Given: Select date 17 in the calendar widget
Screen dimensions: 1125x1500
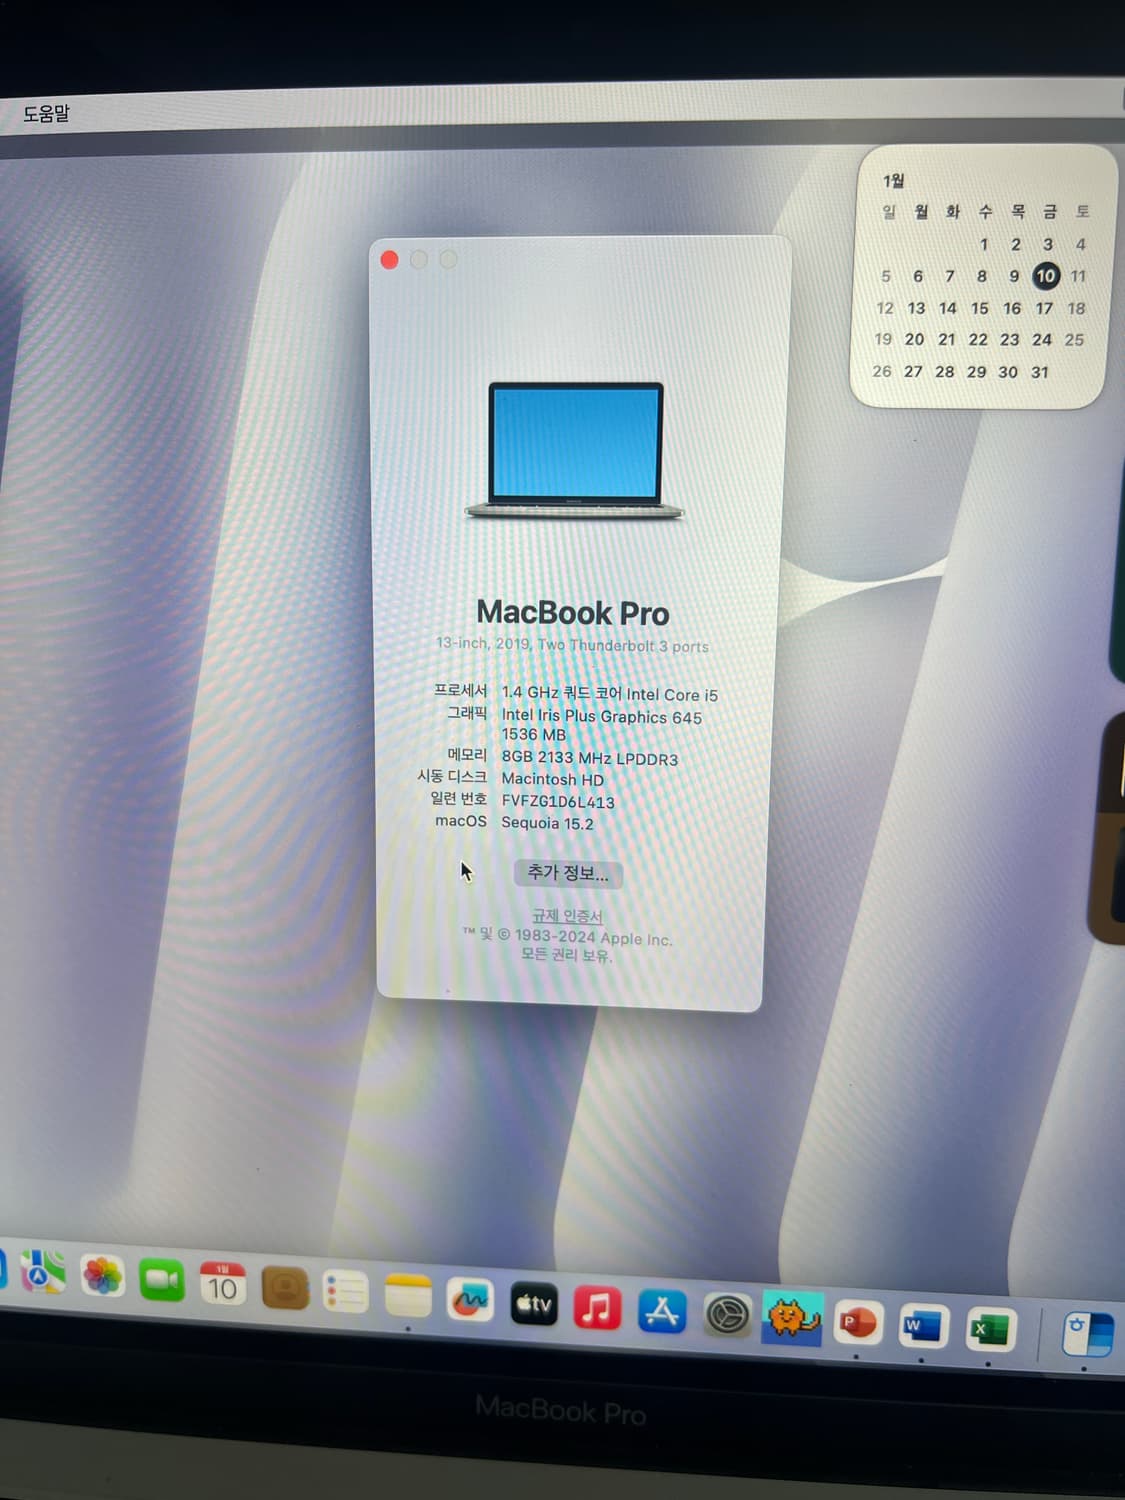Looking at the screenshot, I should tap(1044, 308).
